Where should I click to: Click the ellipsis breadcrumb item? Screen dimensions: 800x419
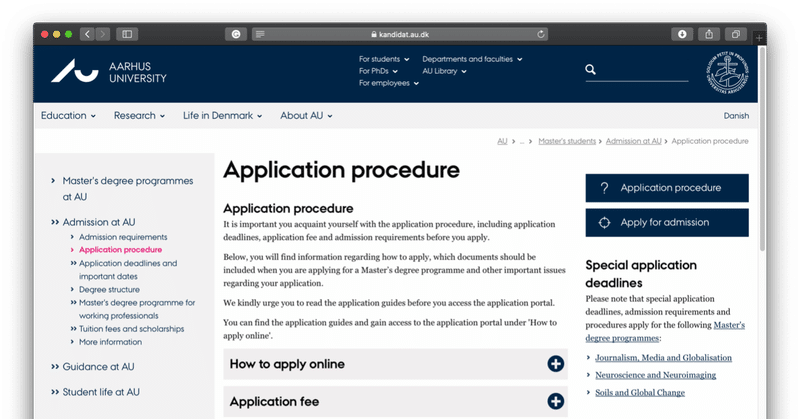click(522, 141)
